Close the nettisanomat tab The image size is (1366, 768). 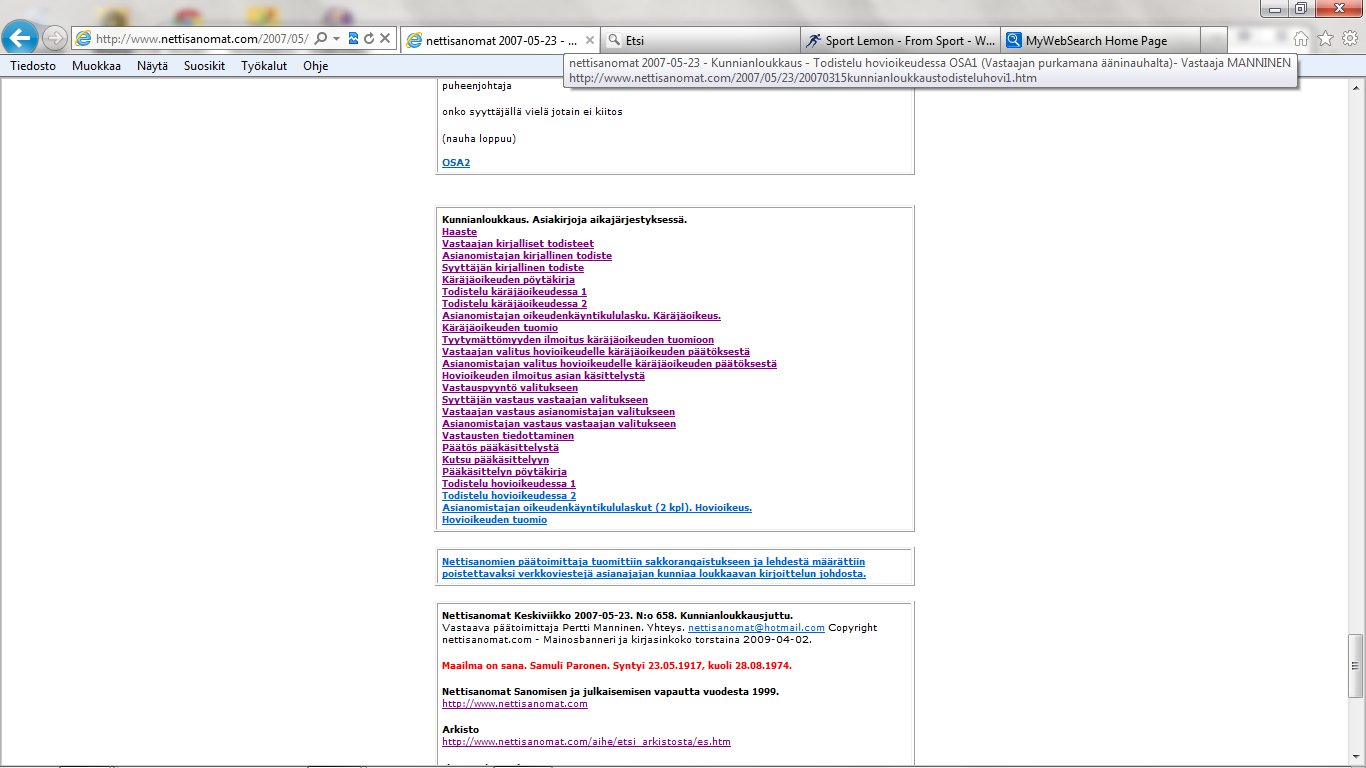(x=590, y=41)
